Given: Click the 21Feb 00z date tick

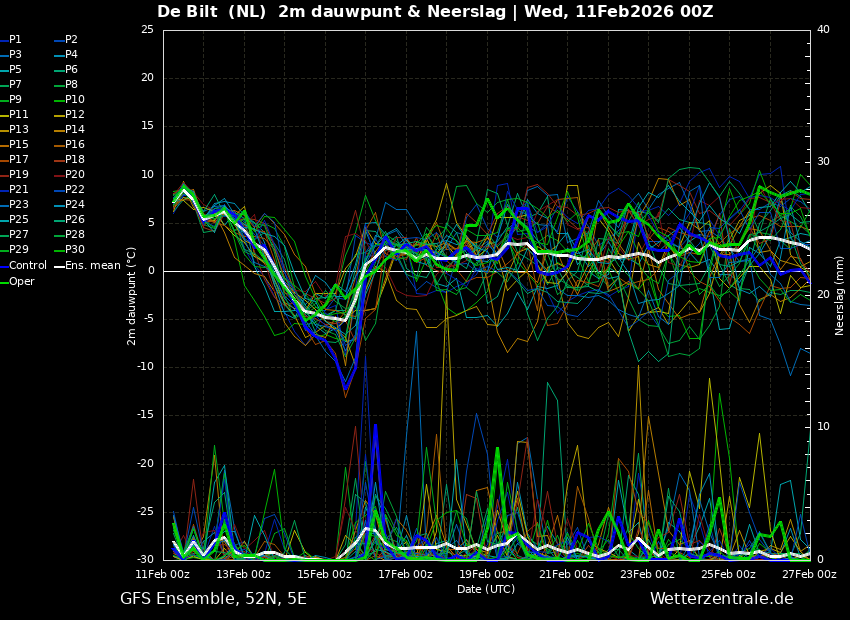Looking at the screenshot, I should 567,574.
